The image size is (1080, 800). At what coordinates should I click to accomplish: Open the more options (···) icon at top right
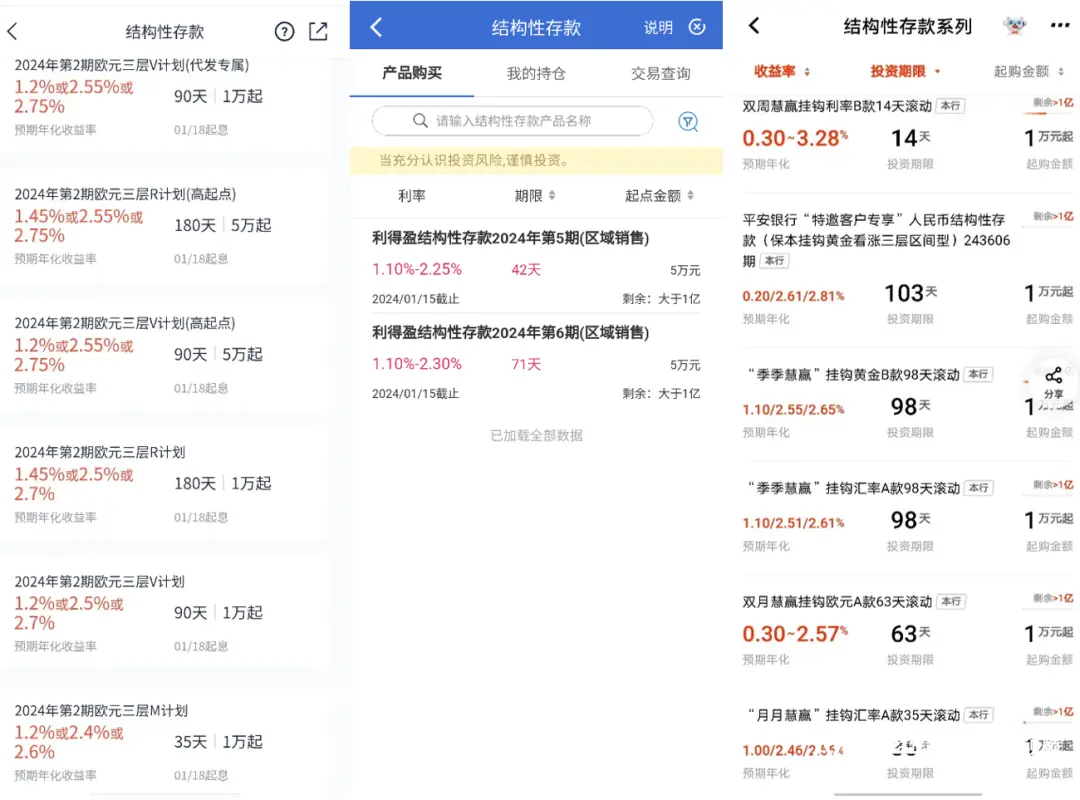1057,24
